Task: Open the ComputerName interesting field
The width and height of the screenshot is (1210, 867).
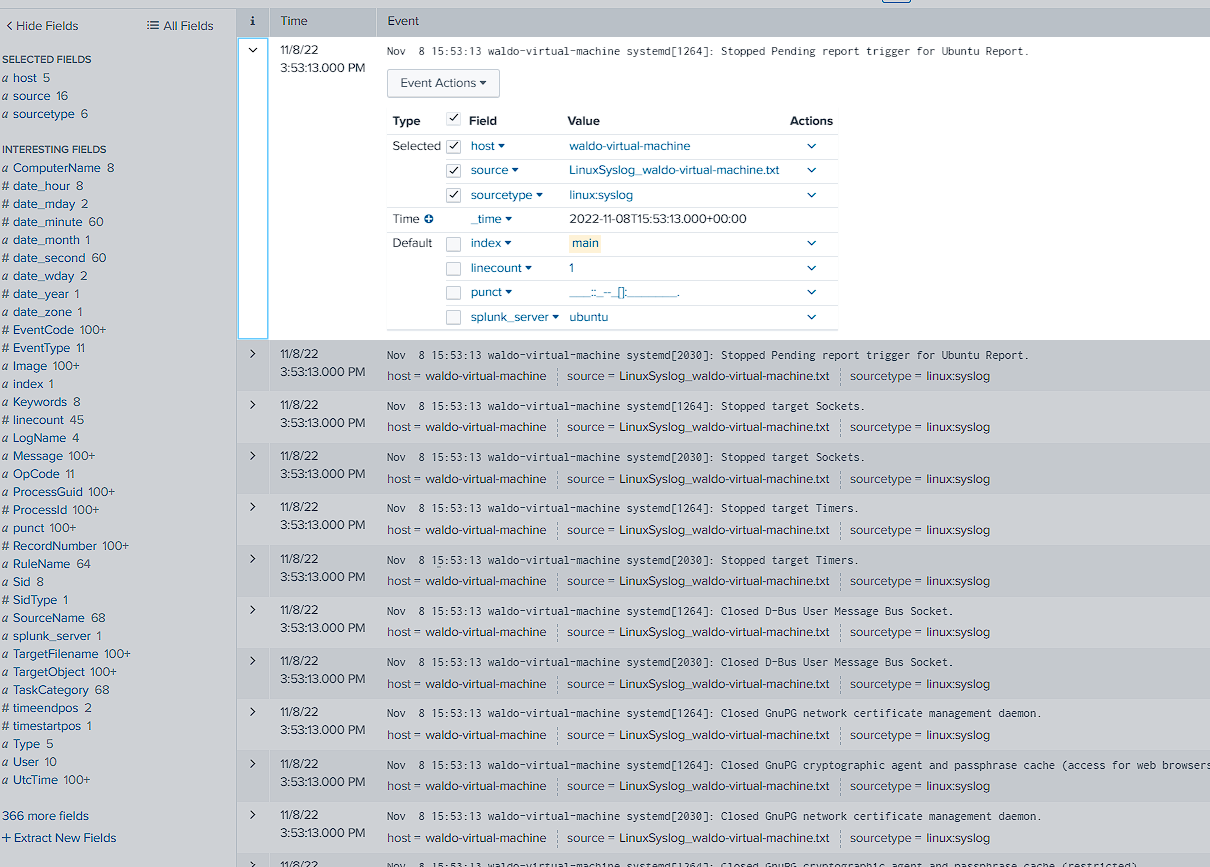Action: point(57,168)
